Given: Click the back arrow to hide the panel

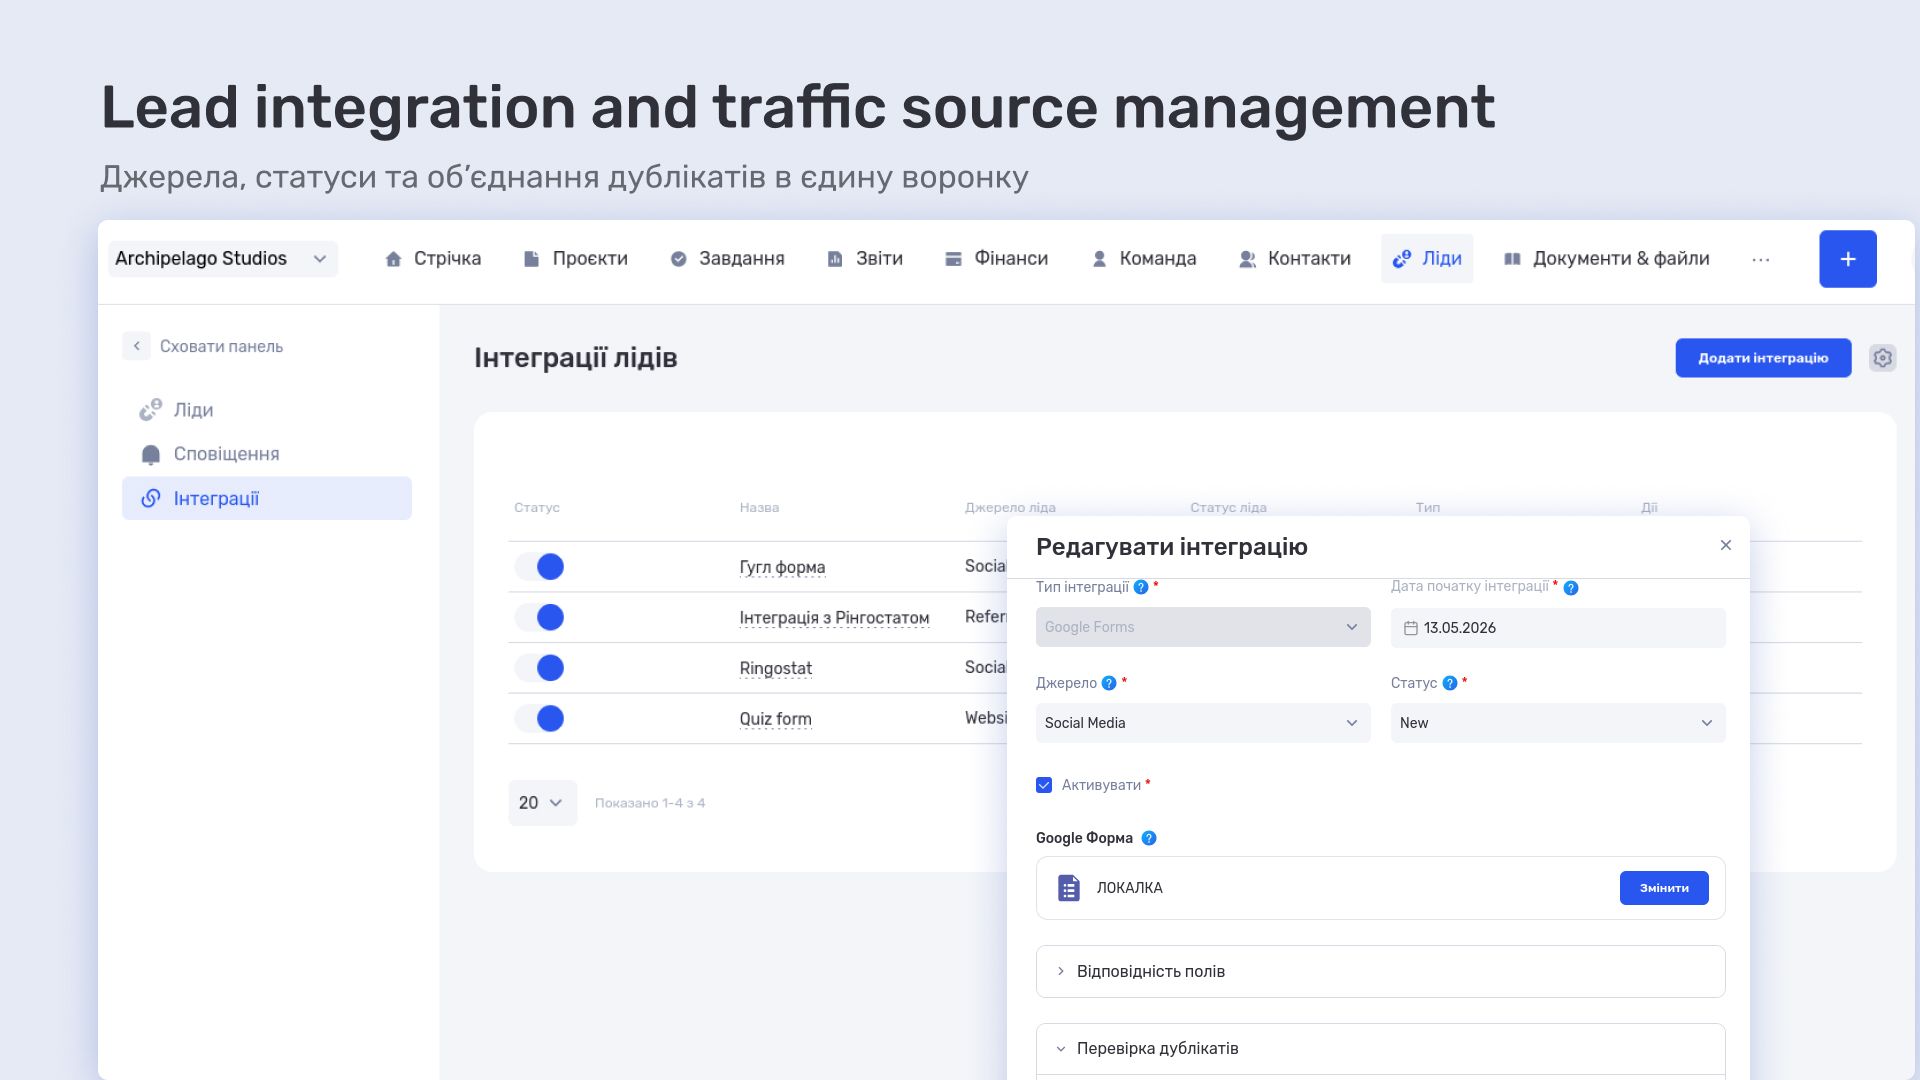Looking at the screenshot, I should pyautogui.click(x=136, y=346).
